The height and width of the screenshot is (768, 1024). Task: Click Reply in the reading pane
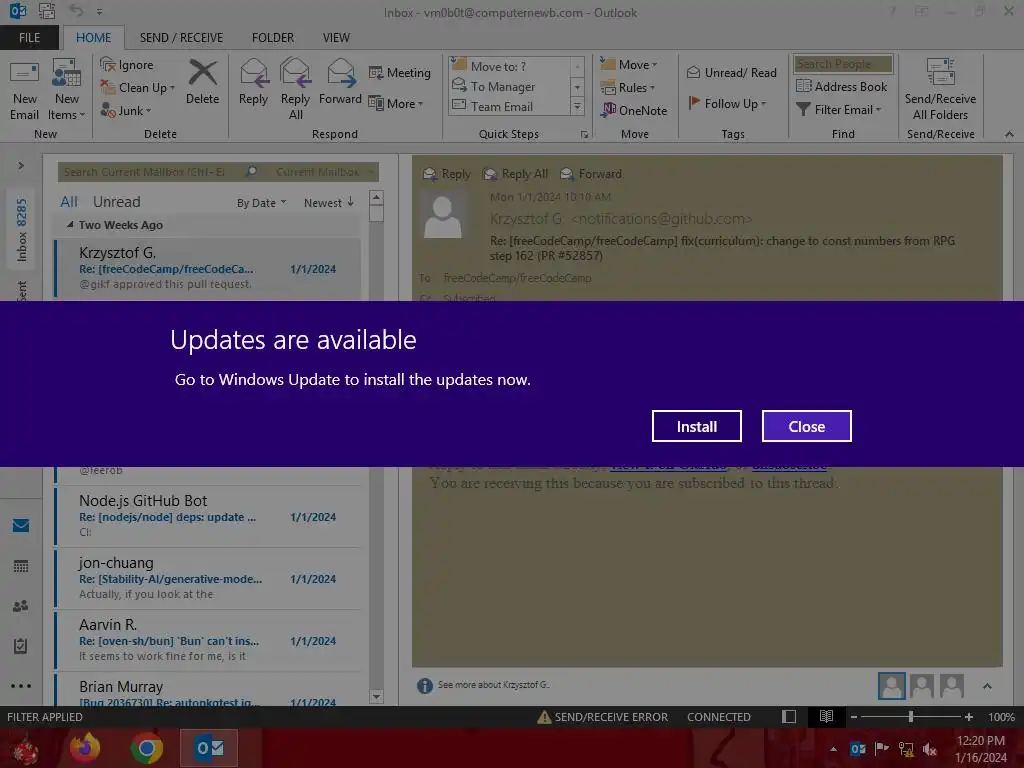pos(447,174)
